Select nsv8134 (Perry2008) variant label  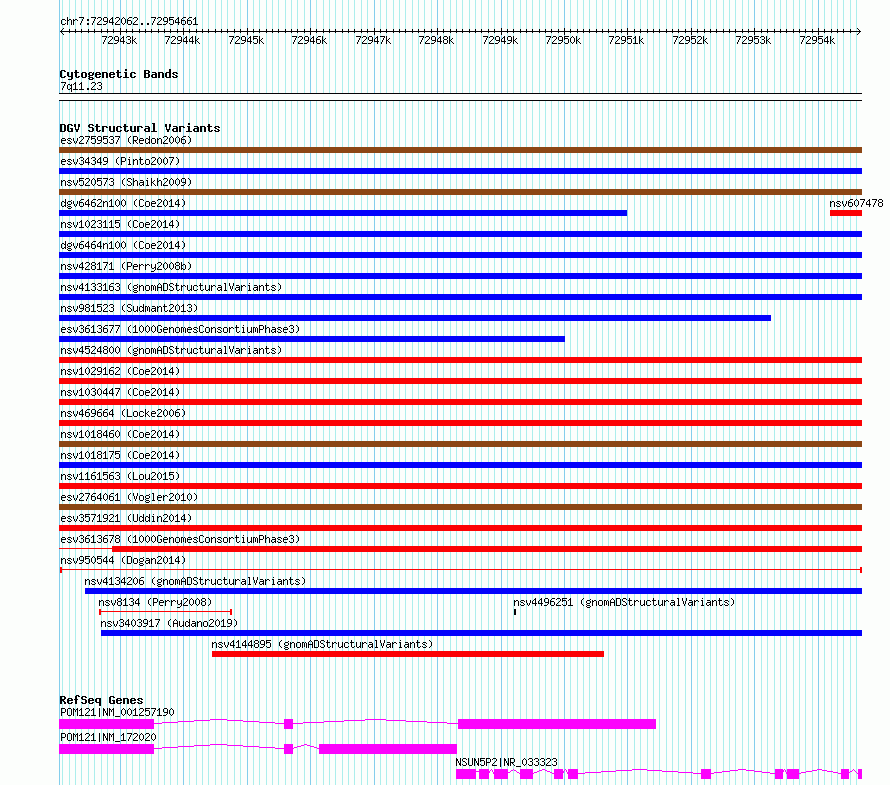[155, 602]
